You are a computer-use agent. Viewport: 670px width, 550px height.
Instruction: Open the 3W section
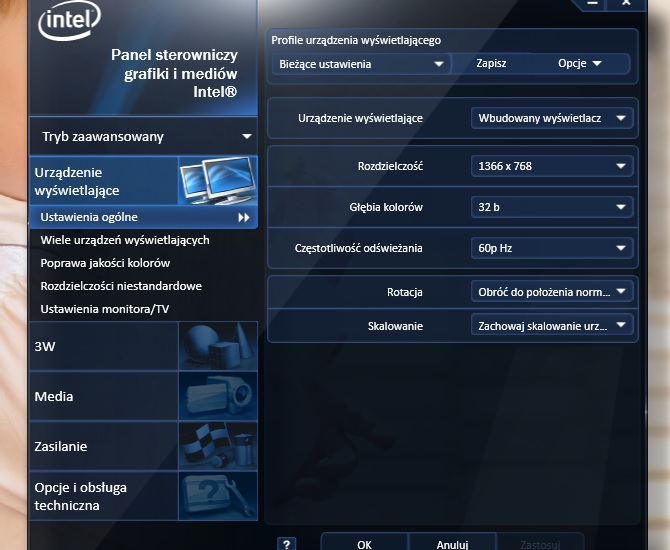[x=144, y=346]
